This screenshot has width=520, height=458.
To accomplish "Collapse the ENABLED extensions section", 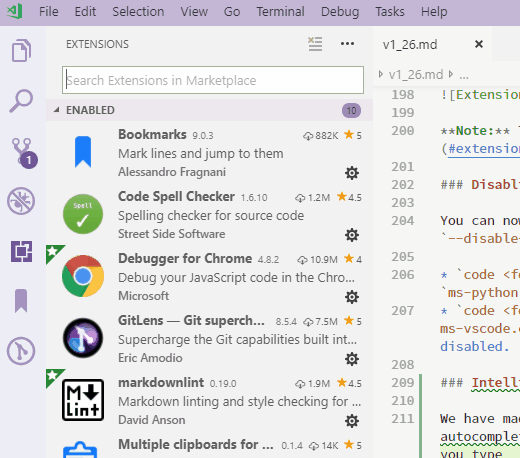I will 57,110.
